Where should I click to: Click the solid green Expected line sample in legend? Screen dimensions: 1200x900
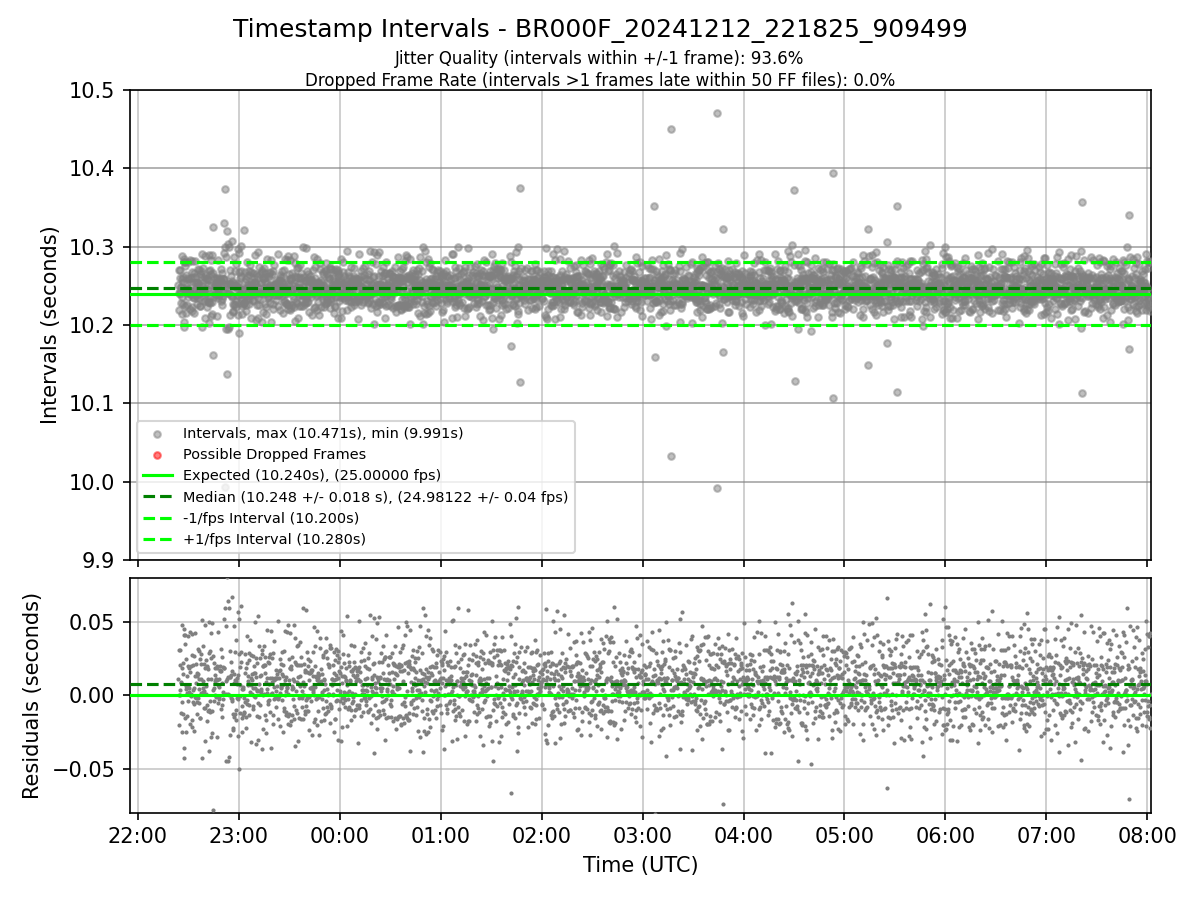(156, 475)
